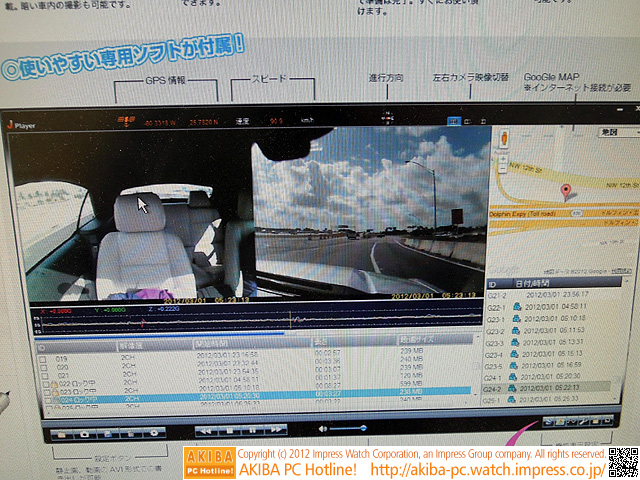Tick the checkbox for file 021

pyautogui.click(x=40, y=373)
